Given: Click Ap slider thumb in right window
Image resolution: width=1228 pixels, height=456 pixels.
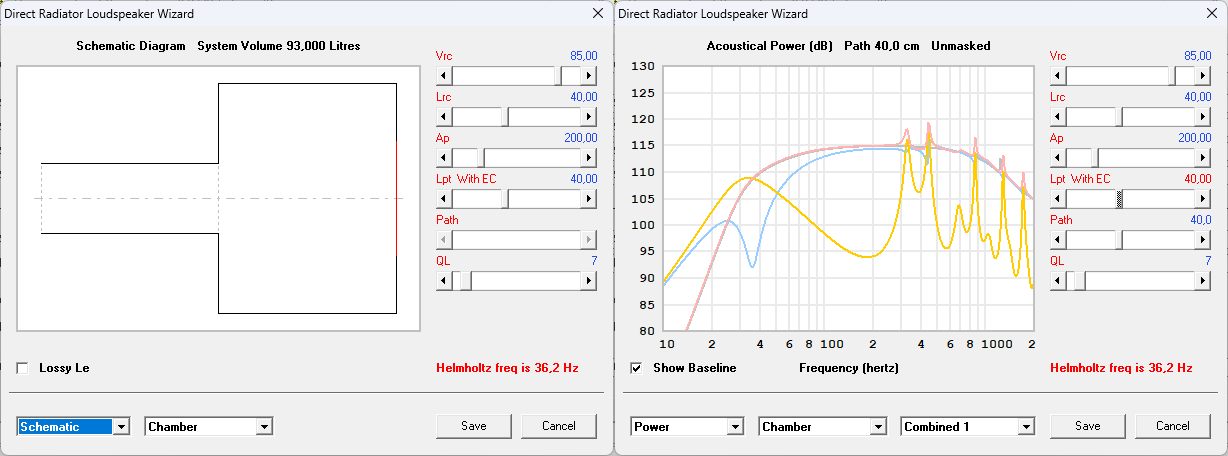Looking at the screenshot, I should (x=1095, y=158).
